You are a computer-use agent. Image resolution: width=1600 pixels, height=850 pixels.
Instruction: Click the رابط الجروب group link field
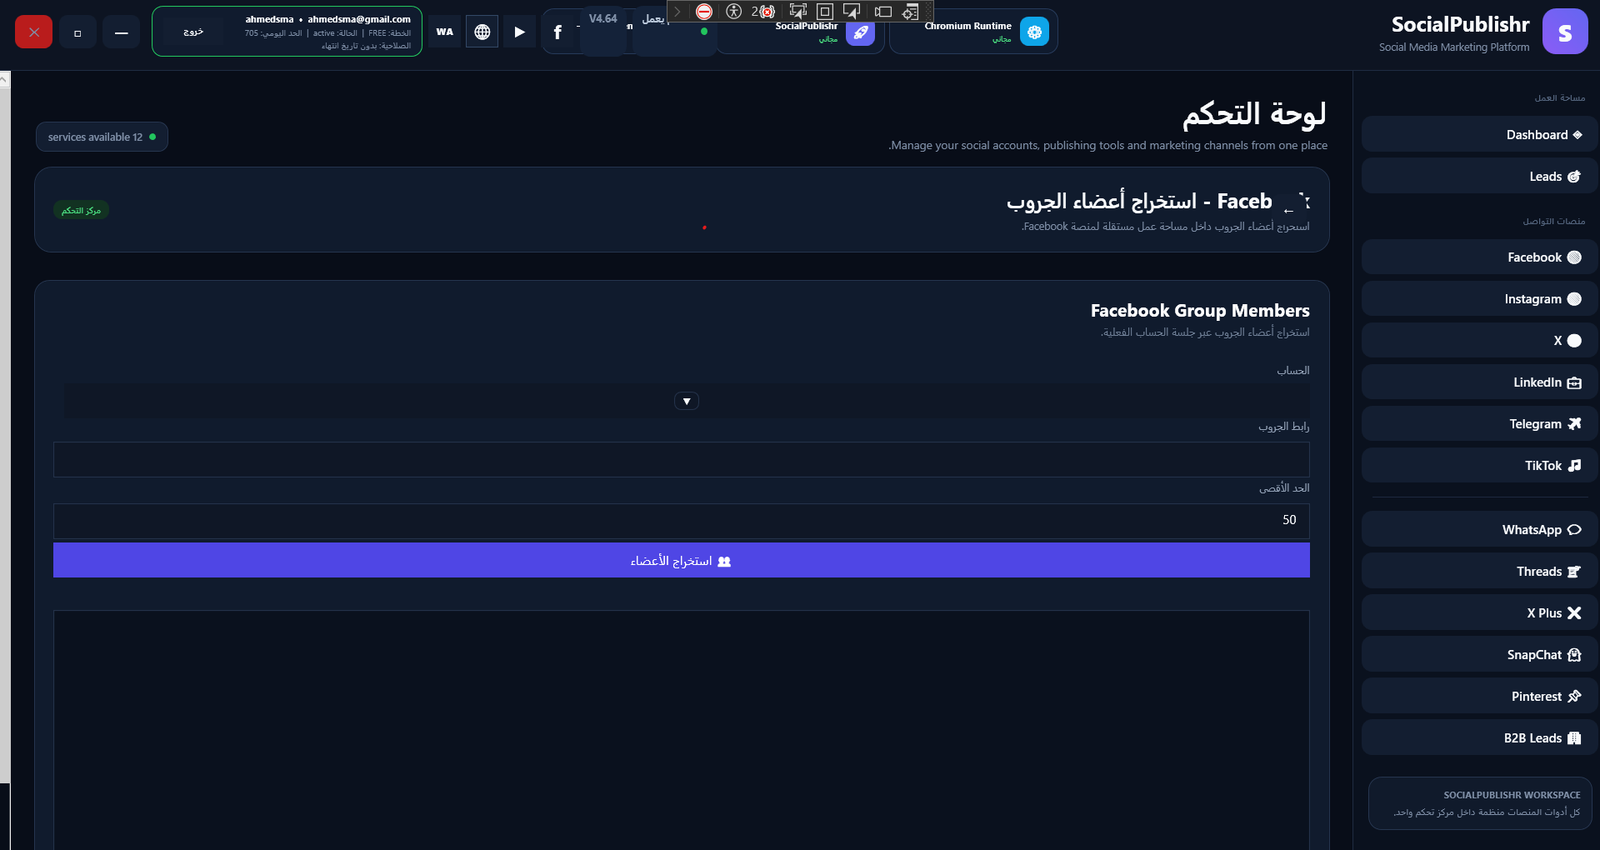tap(681, 460)
